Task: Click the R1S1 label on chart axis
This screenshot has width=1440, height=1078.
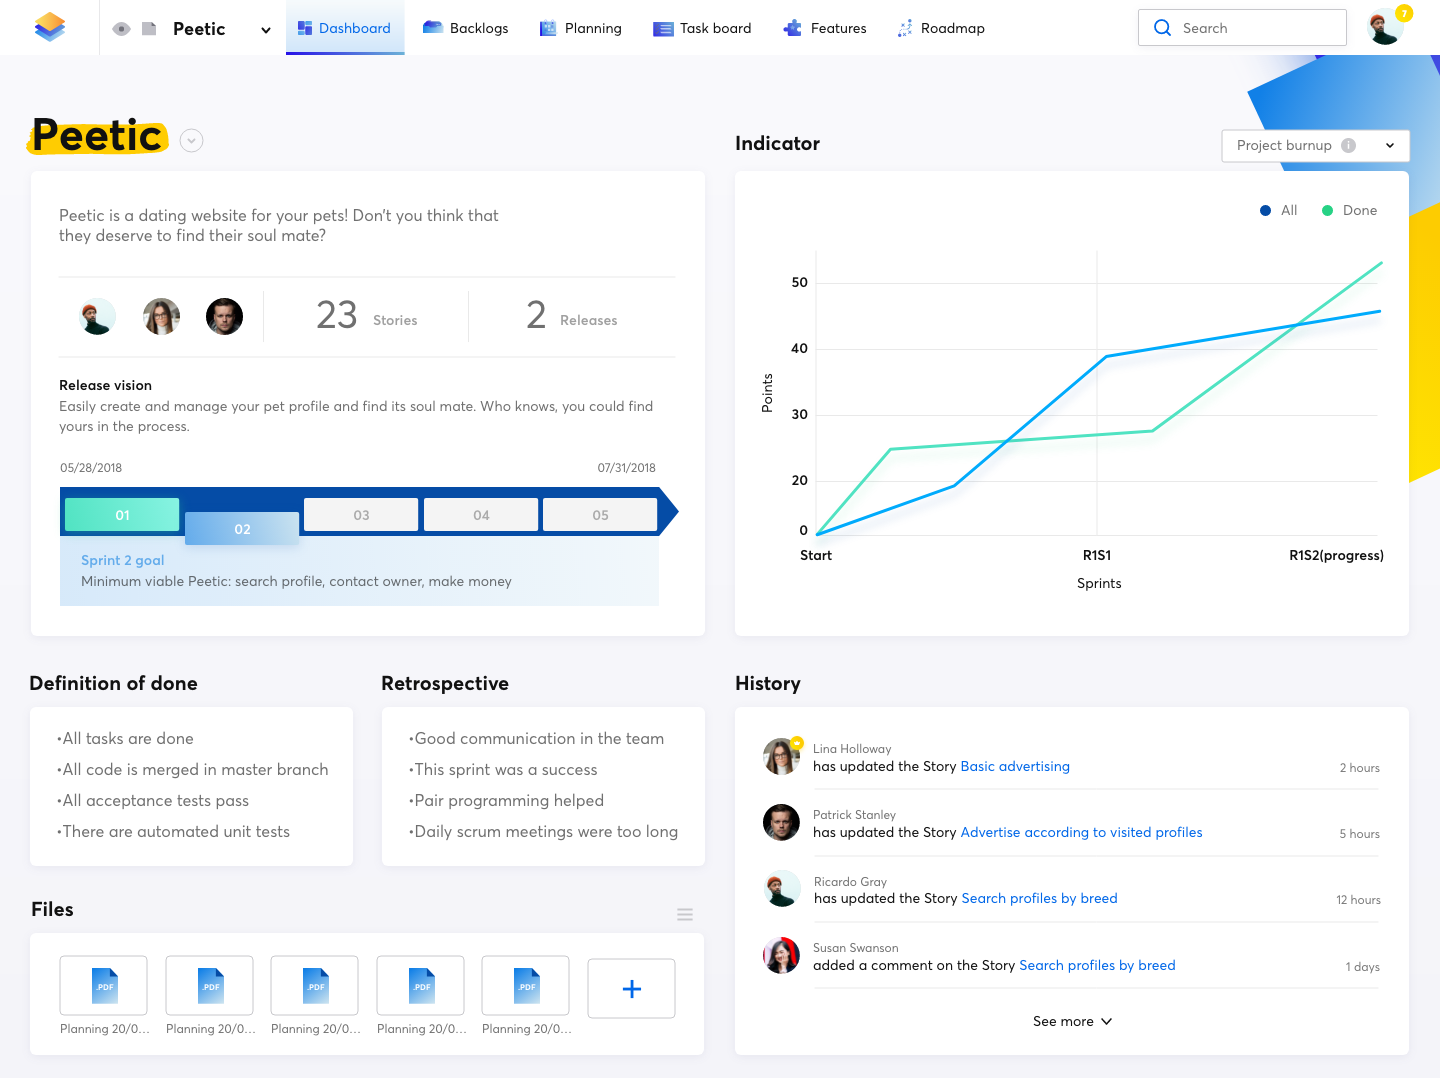Action: coord(1097,556)
